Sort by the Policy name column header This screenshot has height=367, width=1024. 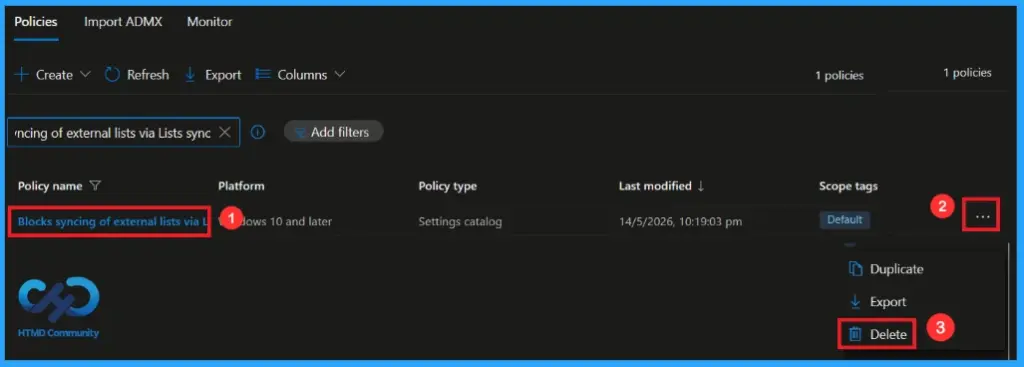[x=50, y=186]
